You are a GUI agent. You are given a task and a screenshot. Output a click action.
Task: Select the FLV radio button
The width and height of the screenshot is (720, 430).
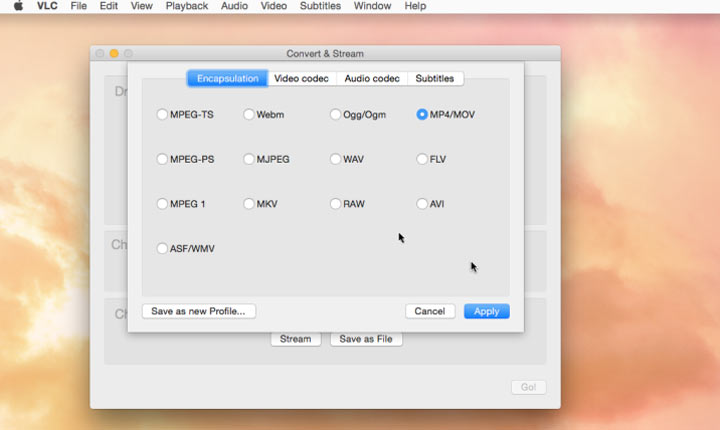point(422,159)
